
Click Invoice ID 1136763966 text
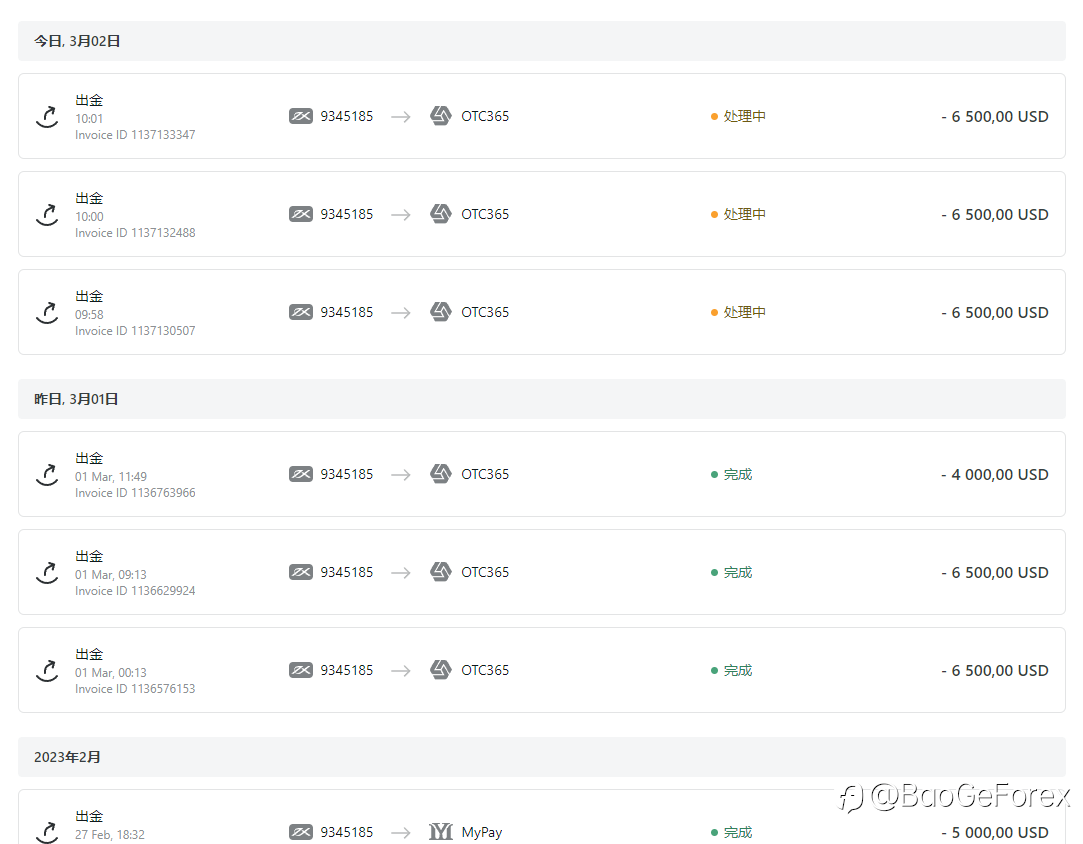(135, 492)
